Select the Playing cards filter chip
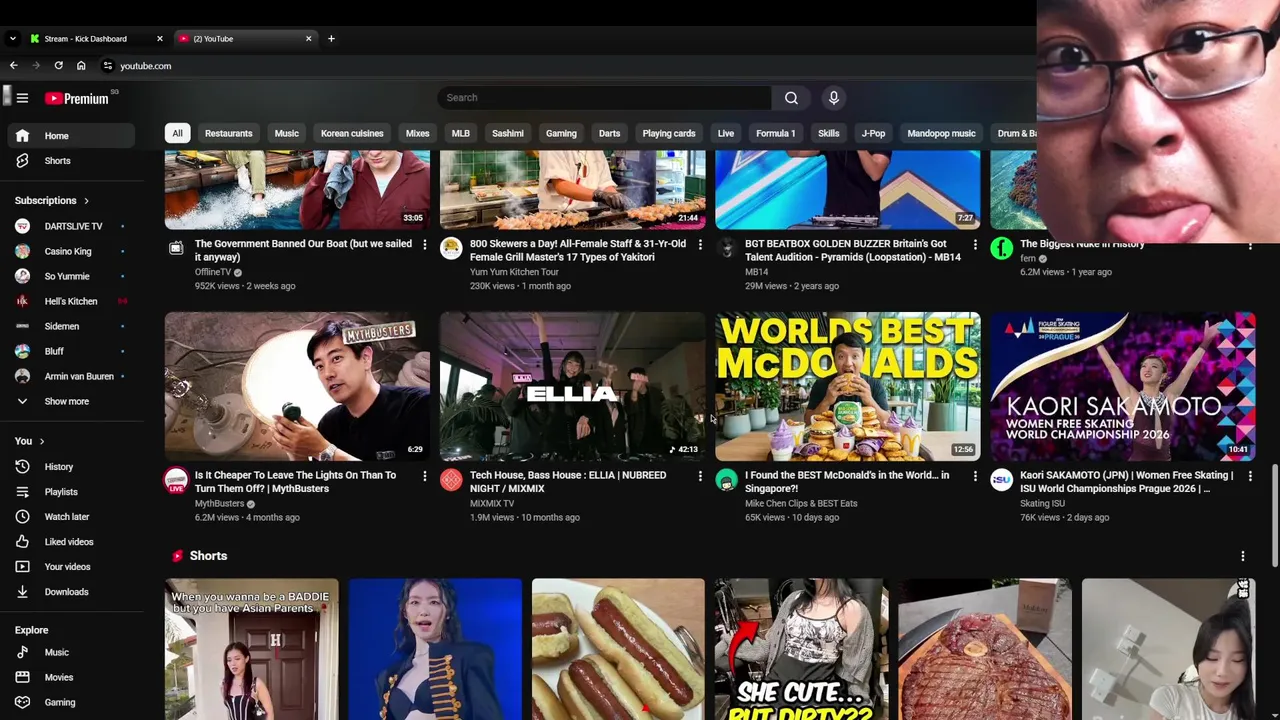This screenshot has height=720, width=1280. (669, 133)
